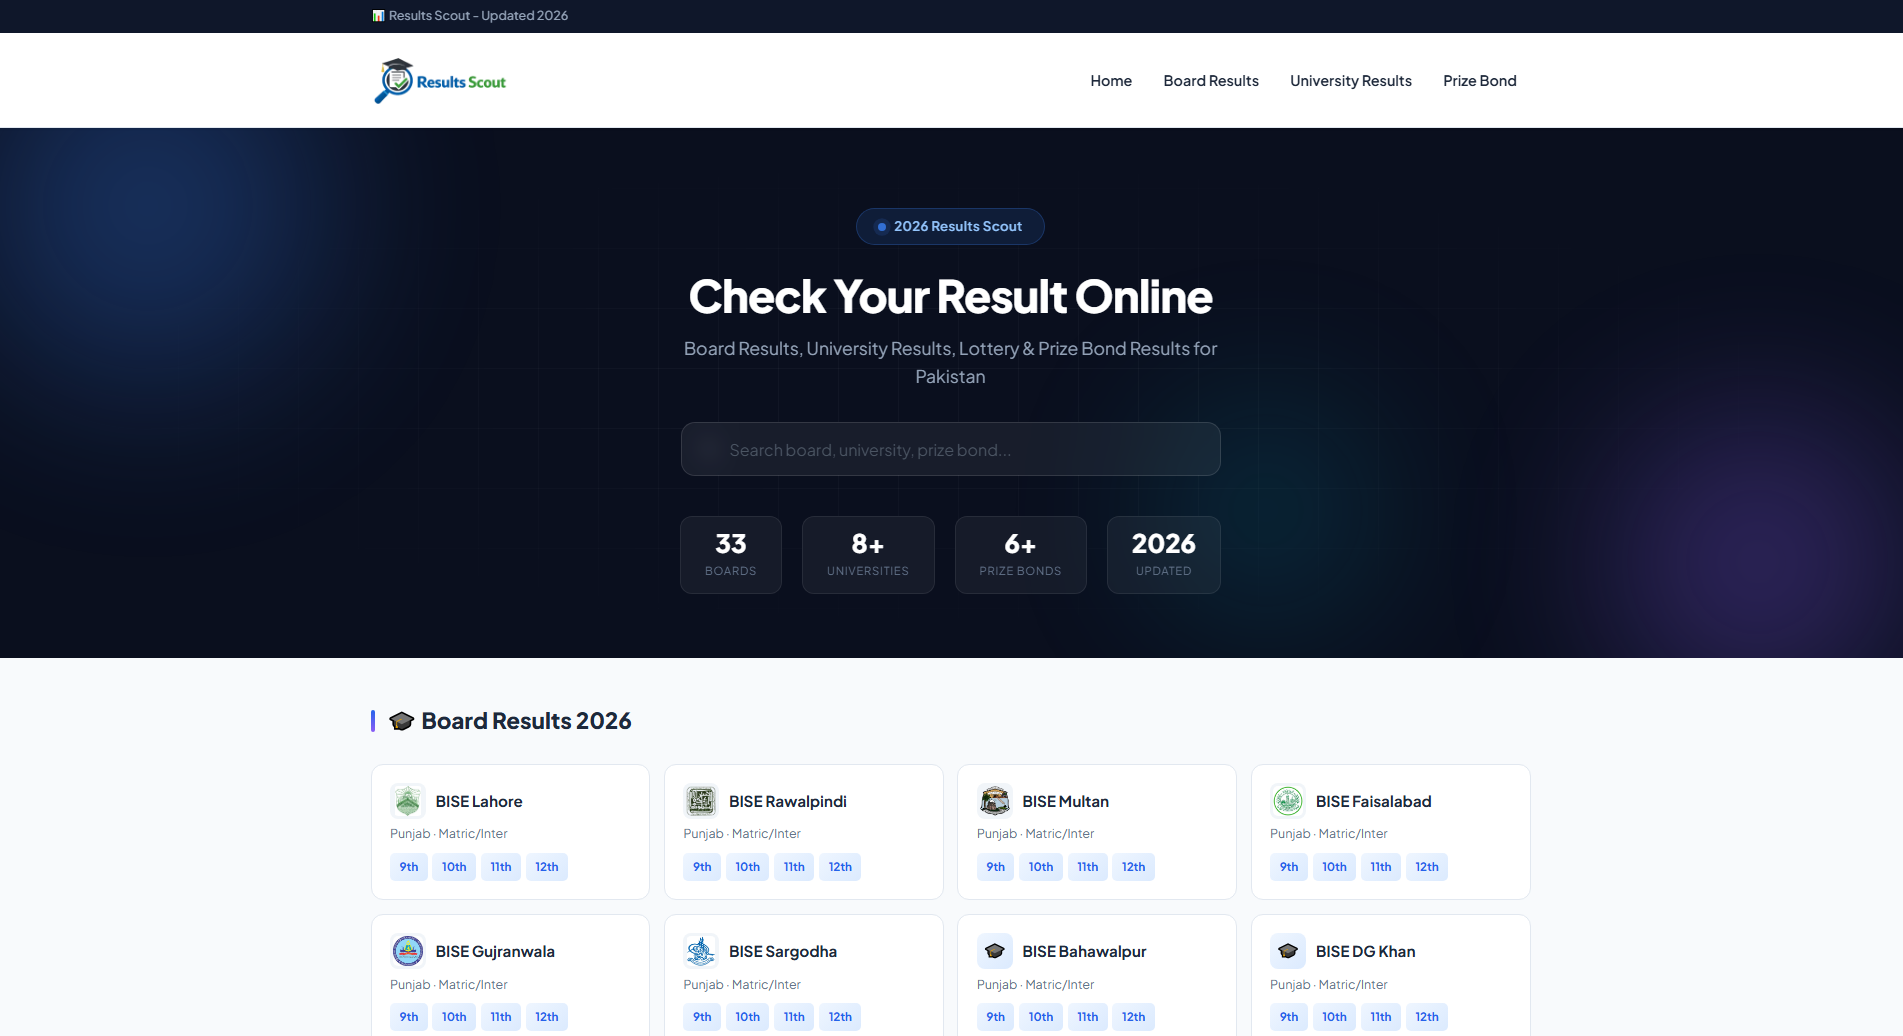Viewport: 1903px width, 1036px height.
Task: Click the BISE DG Khan graduation cap icon
Action: pos(1288,951)
